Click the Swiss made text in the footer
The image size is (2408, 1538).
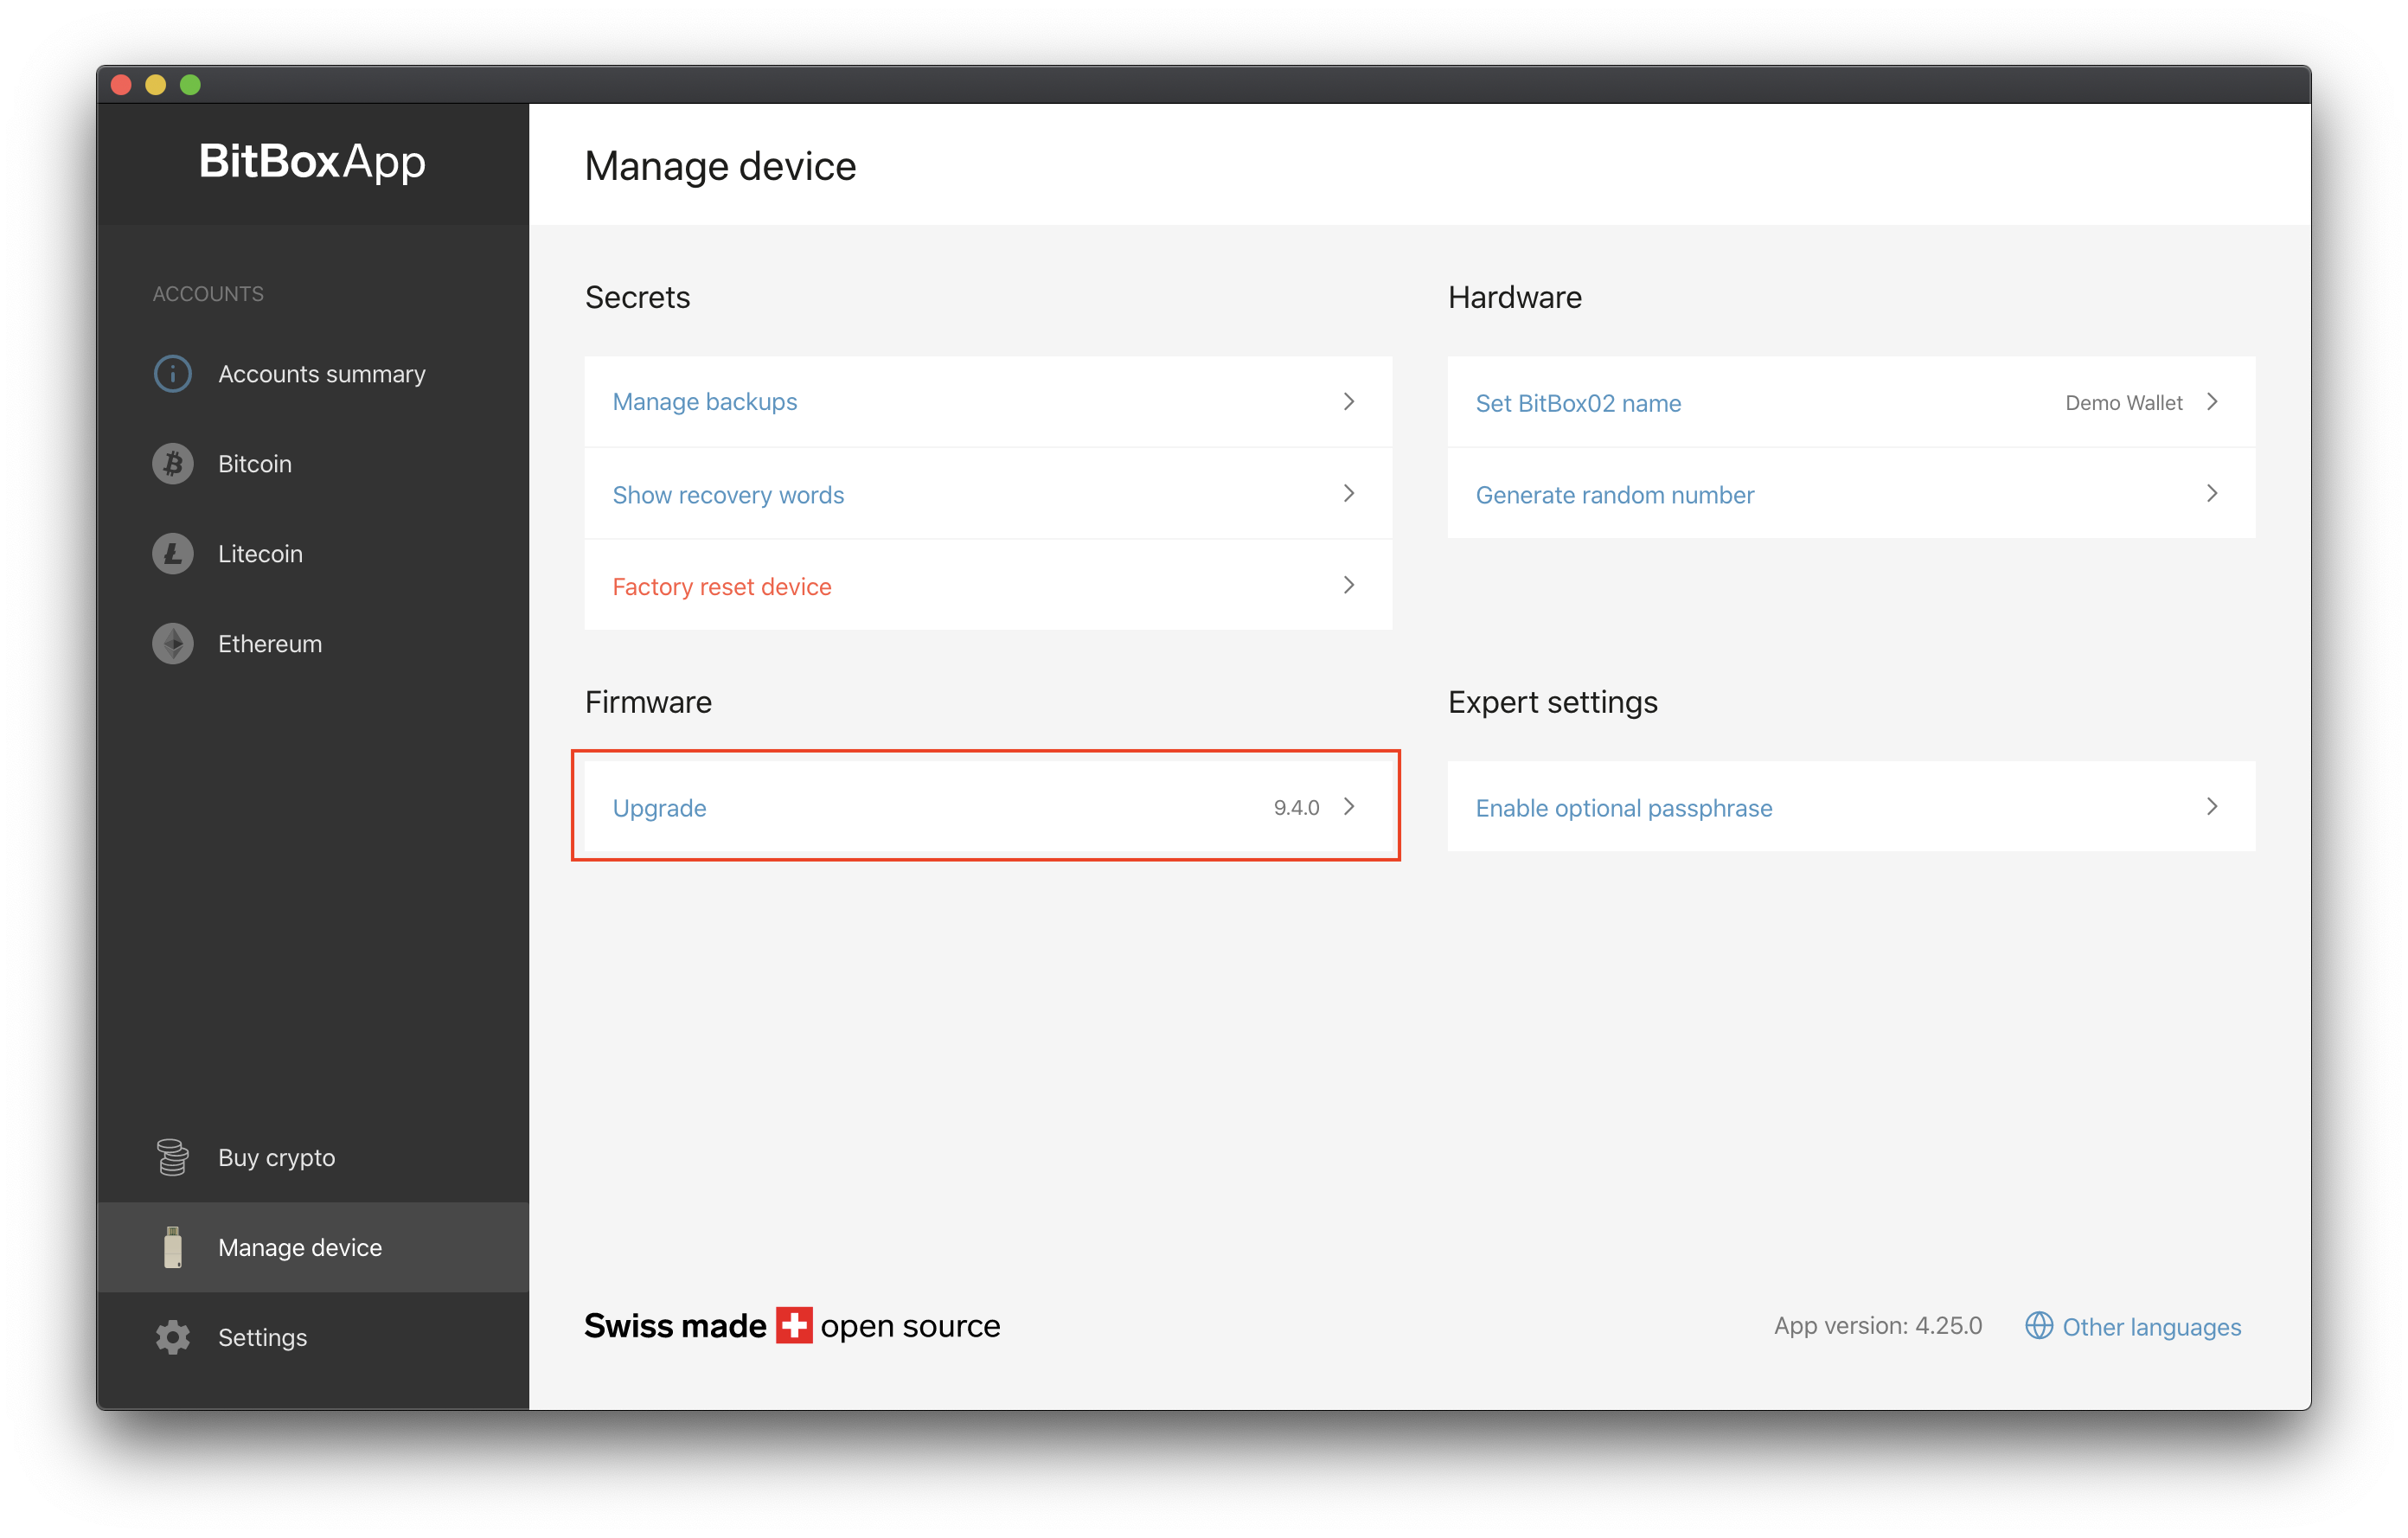click(x=675, y=1326)
